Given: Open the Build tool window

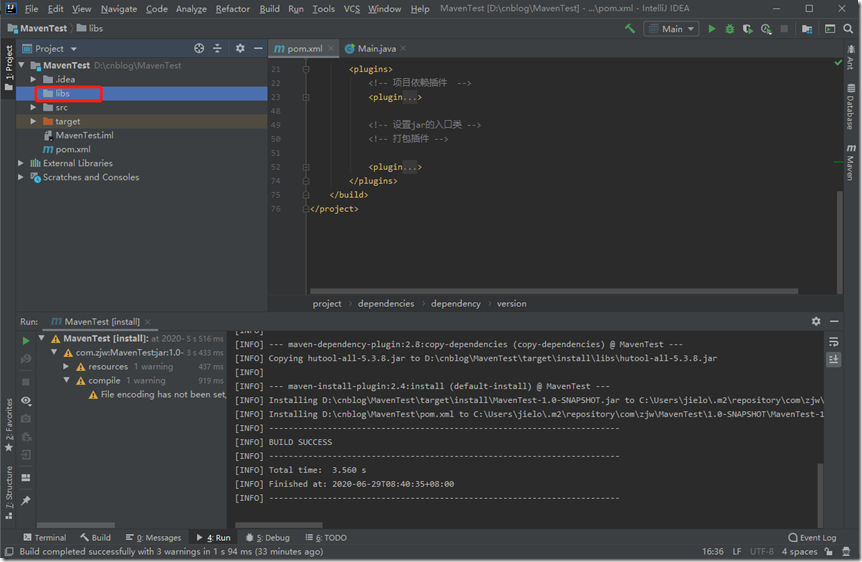Looking at the screenshot, I should [95, 537].
